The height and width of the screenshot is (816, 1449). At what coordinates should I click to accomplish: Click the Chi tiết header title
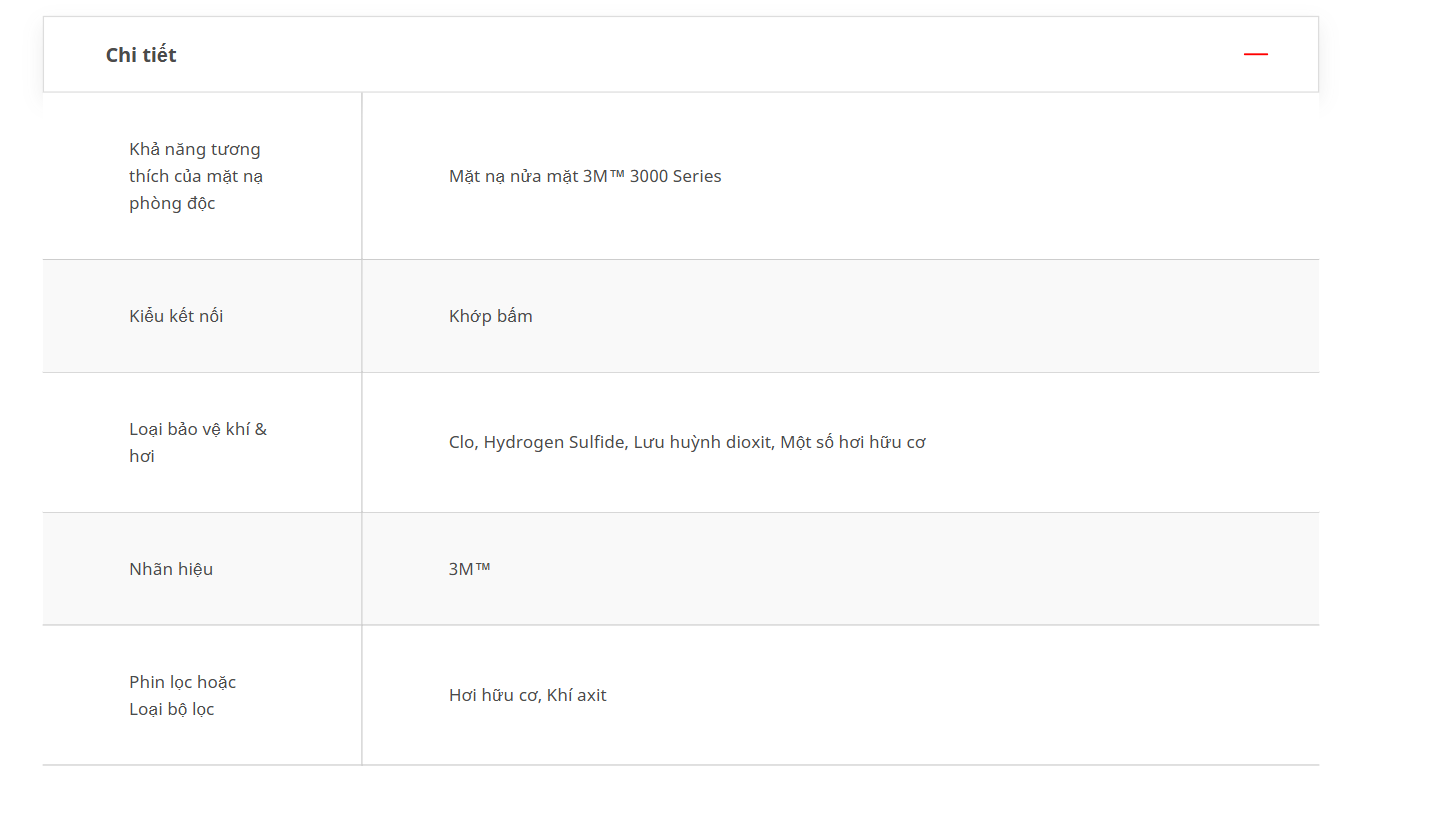(141, 55)
